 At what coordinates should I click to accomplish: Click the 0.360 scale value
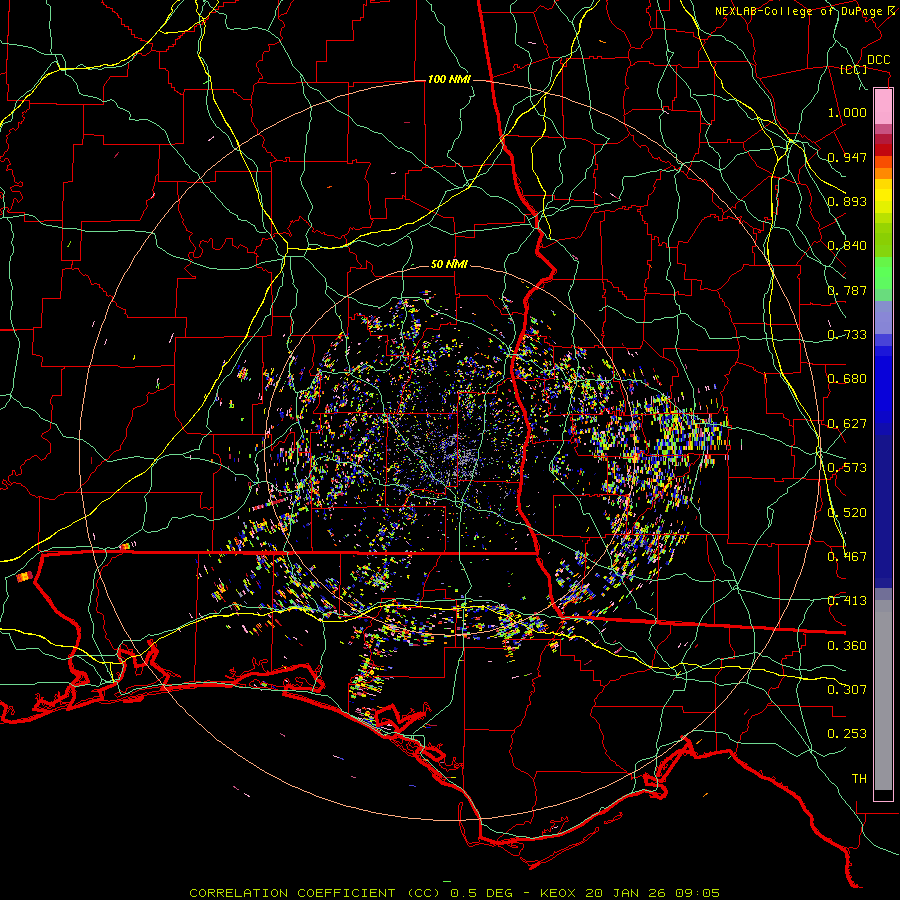click(847, 646)
